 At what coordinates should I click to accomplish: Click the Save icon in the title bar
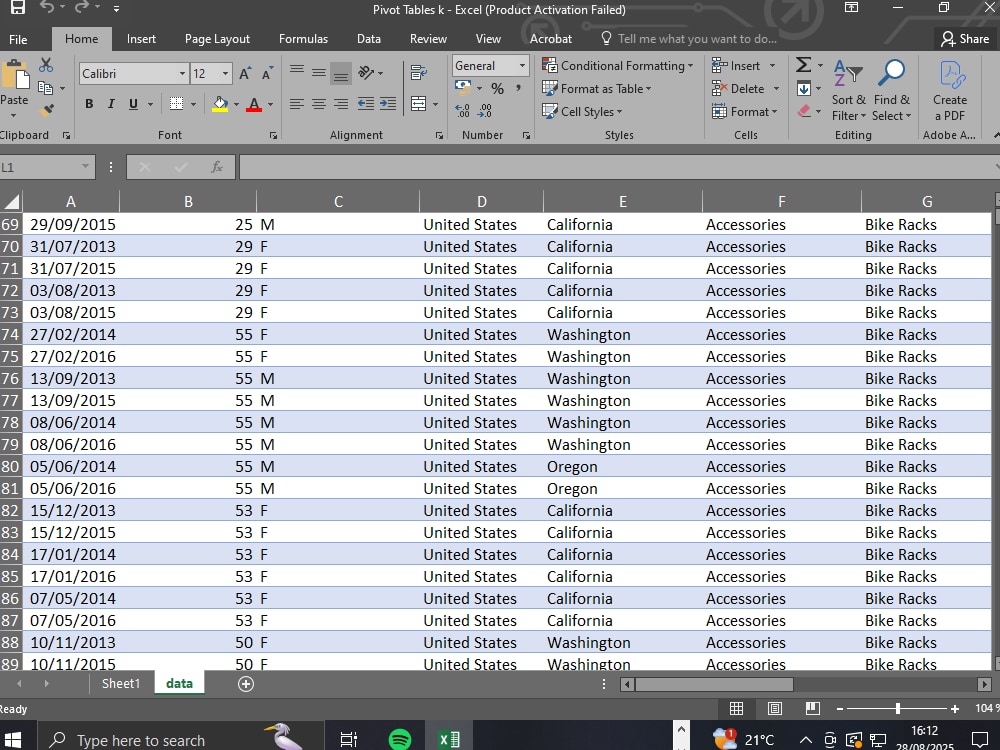(17, 8)
